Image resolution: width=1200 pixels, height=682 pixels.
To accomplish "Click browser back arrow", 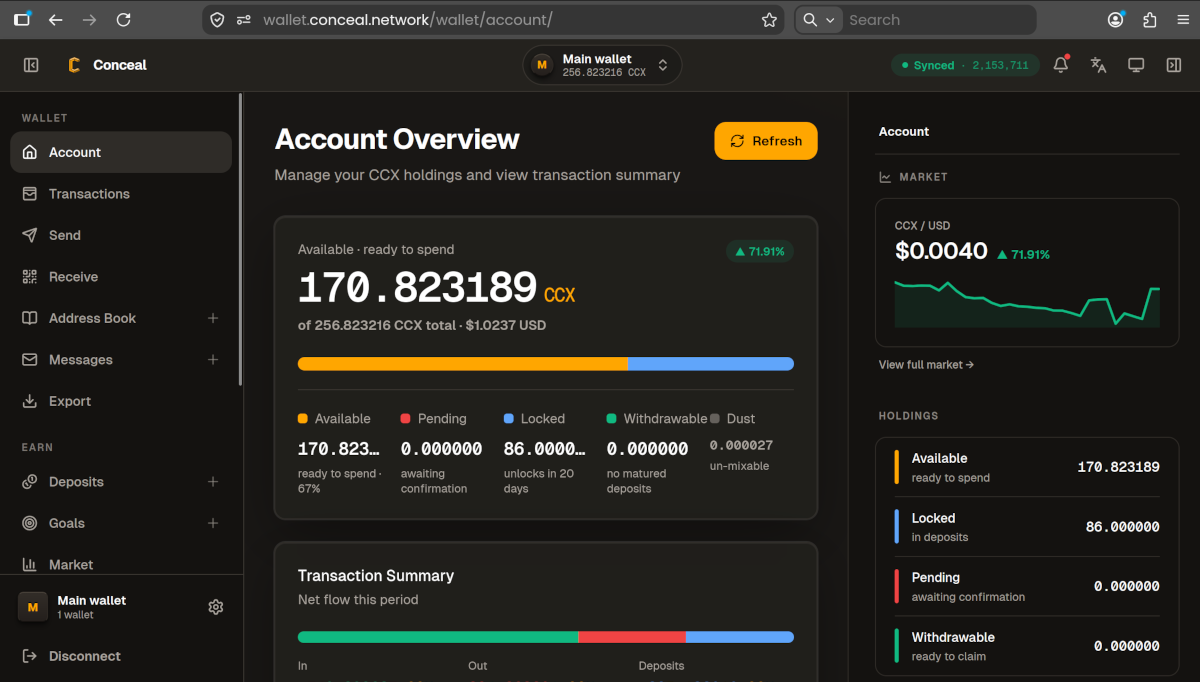I will (x=56, y=20).
